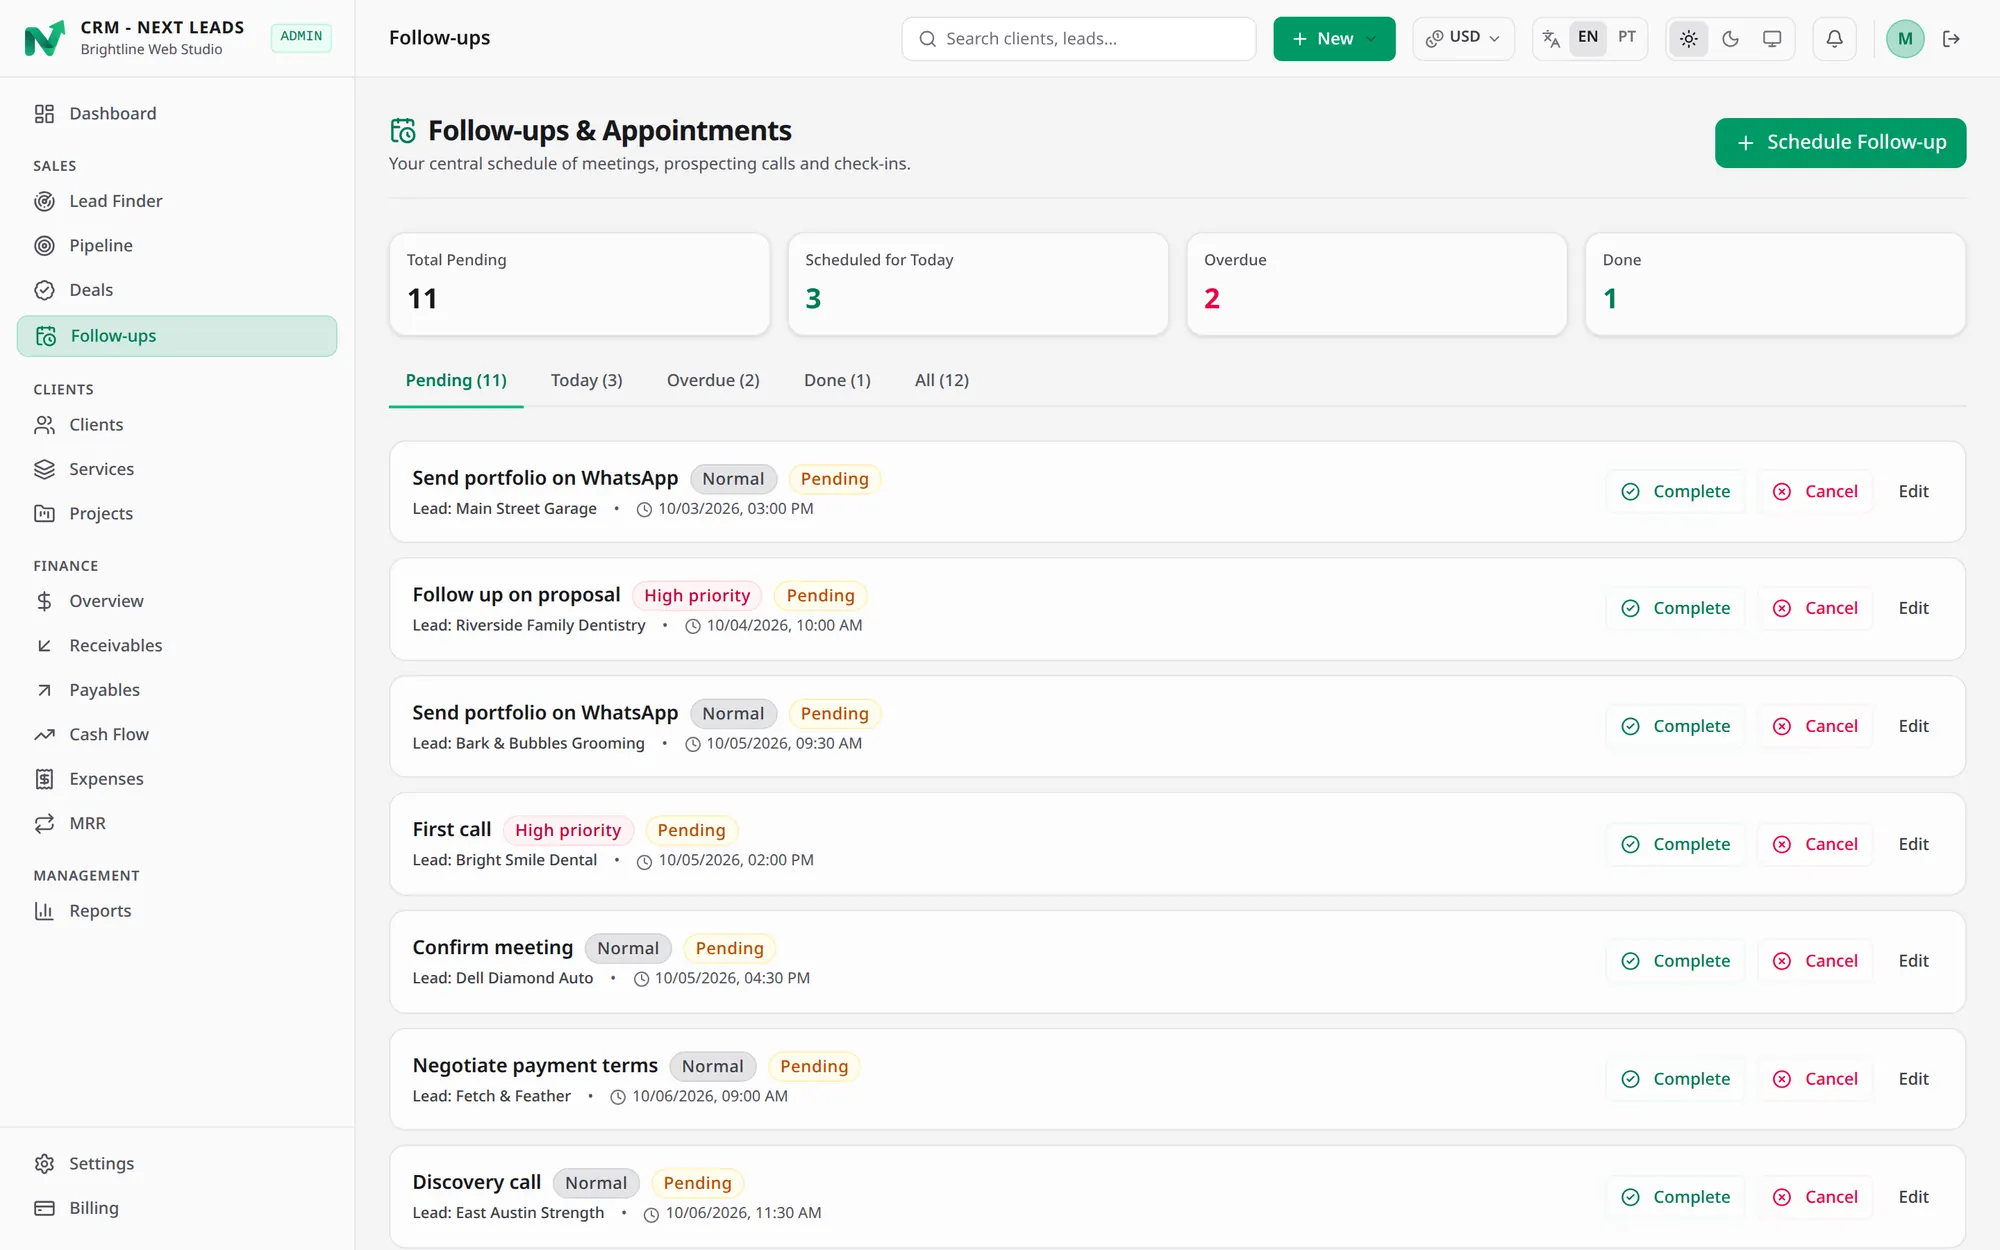Complete the Follow up on proposal task
Screen dimensions: 2000x1250
tap(1675, 608)
